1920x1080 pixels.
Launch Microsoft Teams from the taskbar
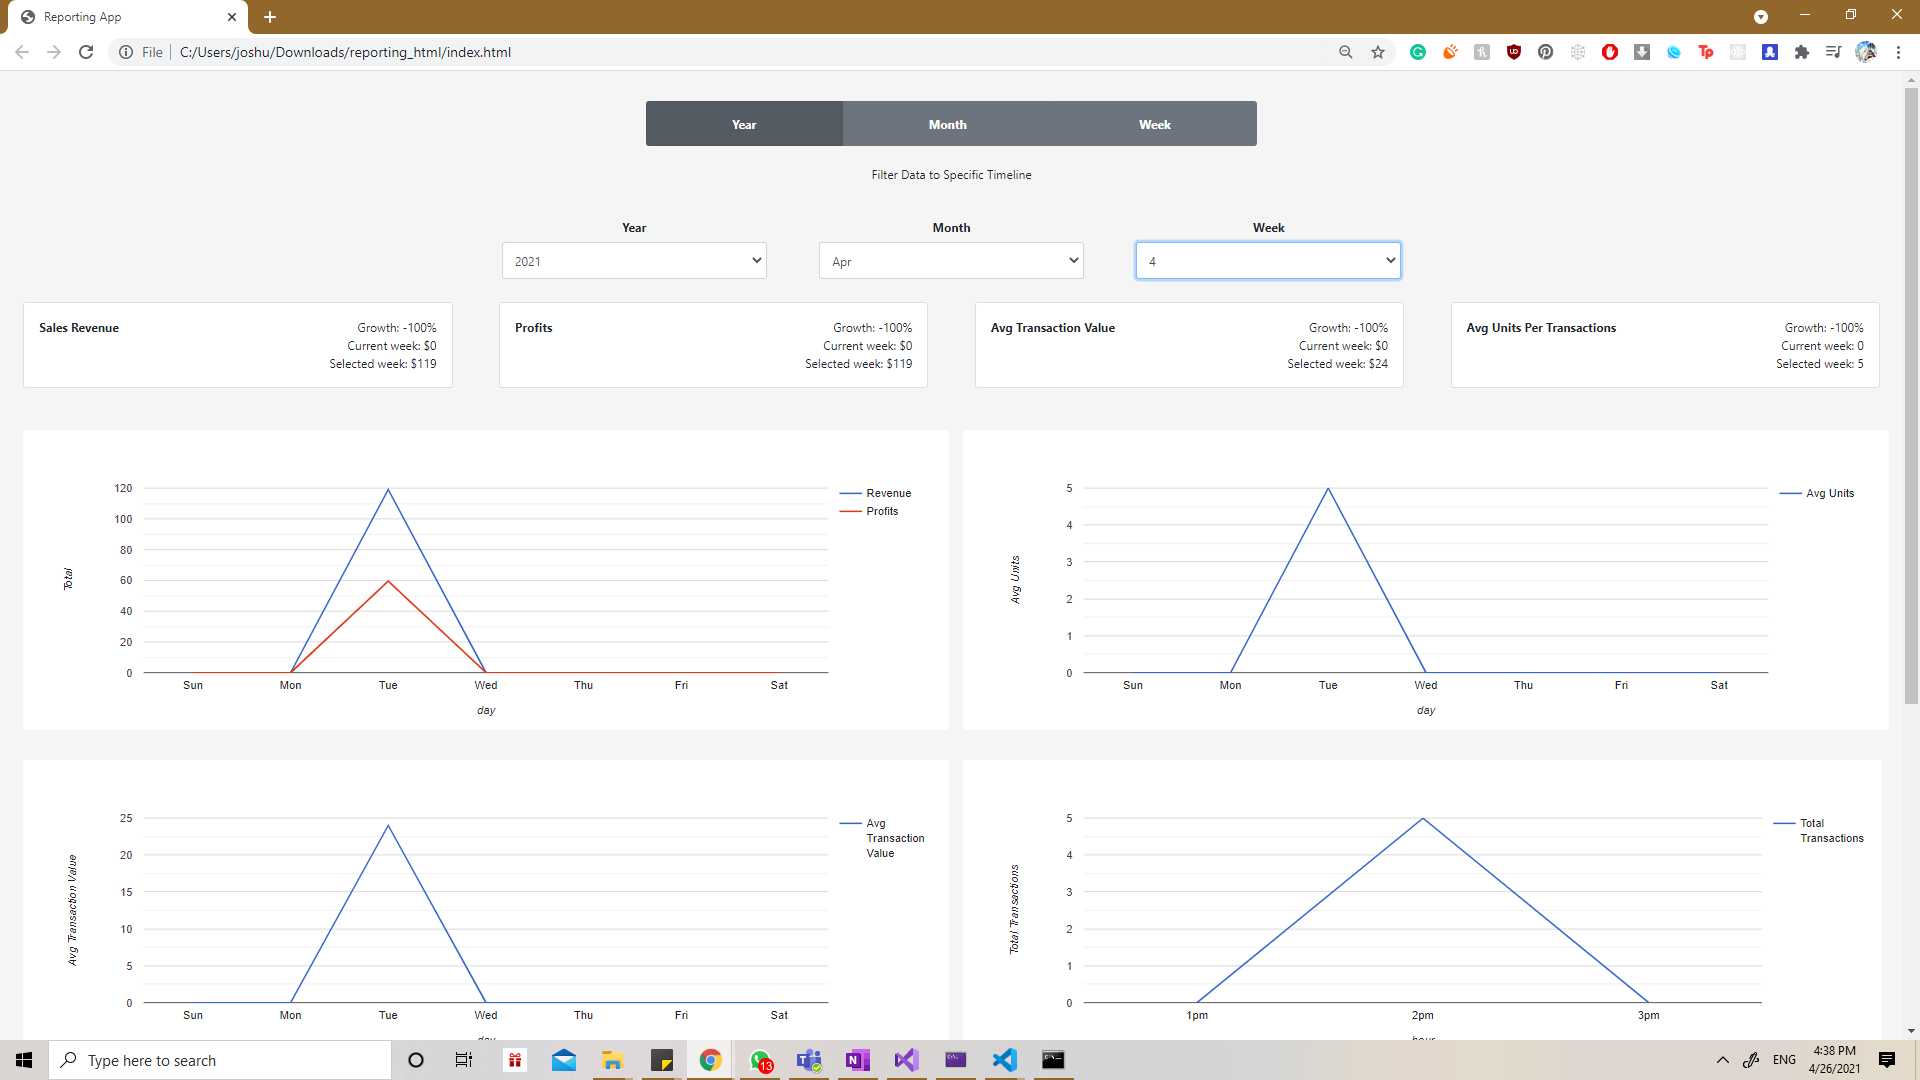pos(809,1060)
